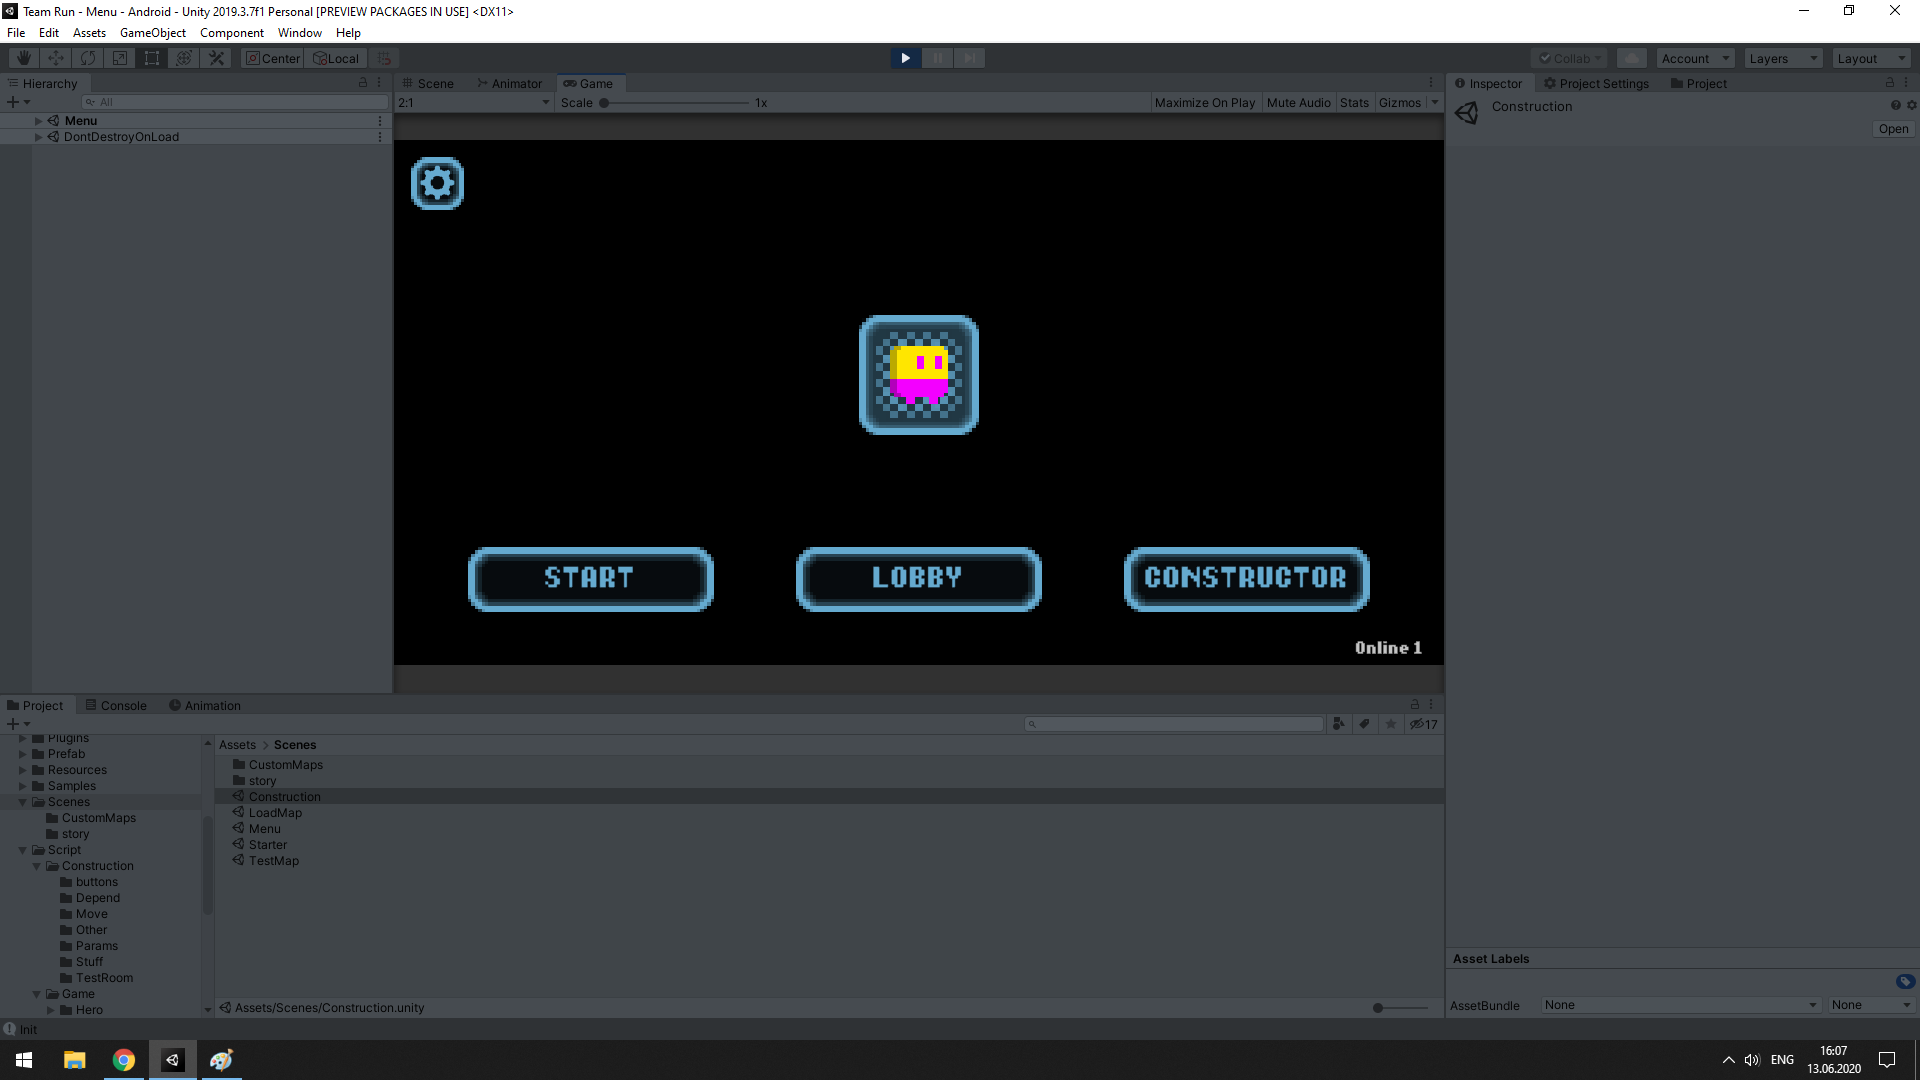Click Open button in Inspector

click(1892, 129)
